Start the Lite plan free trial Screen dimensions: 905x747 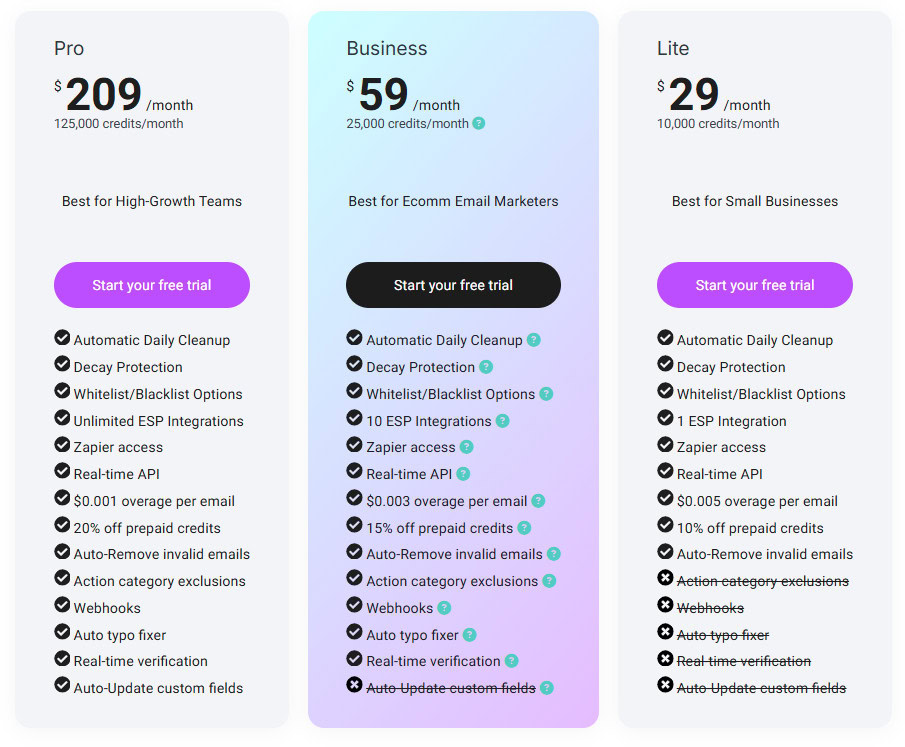pos(754,285)
